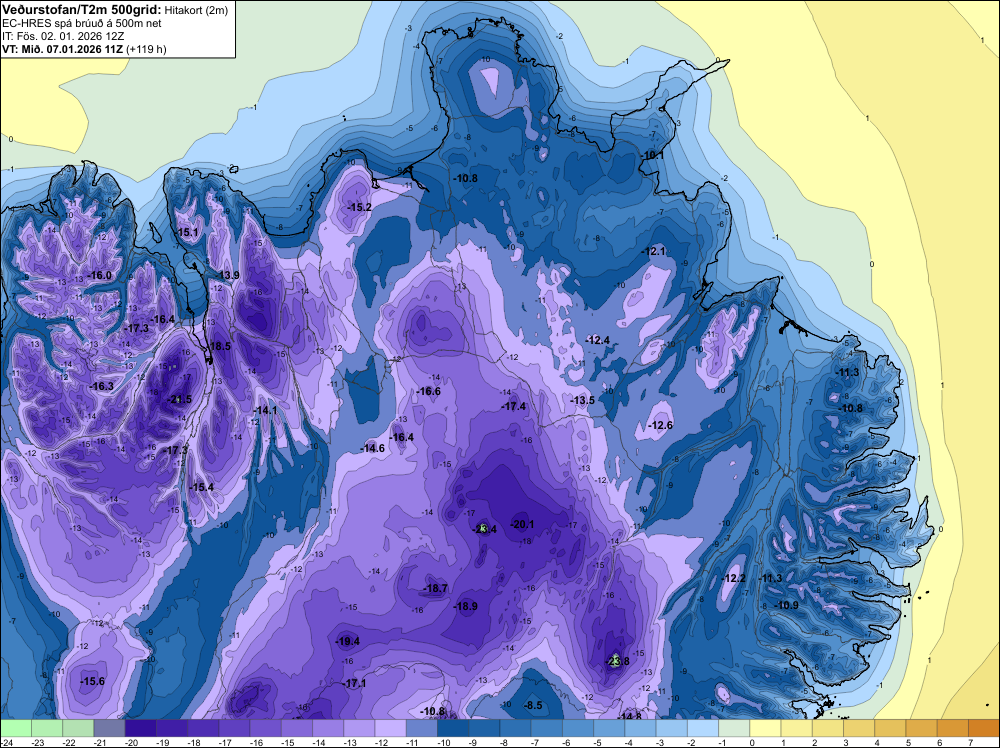The image size is (1000, 748).
Task: Select the -8.5 temperature label
Action: (533, 705)
